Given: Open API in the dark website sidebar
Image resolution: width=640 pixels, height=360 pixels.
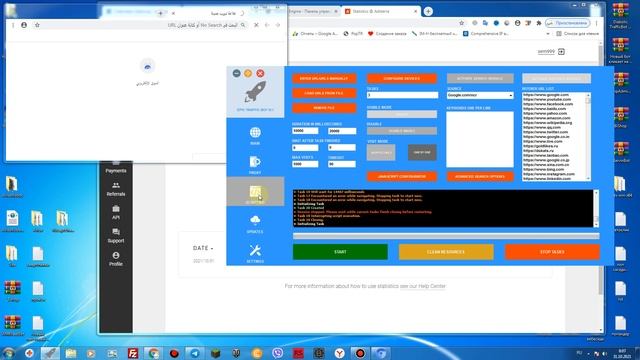Looking at the screenshot, I should click(x=116, y=213).
